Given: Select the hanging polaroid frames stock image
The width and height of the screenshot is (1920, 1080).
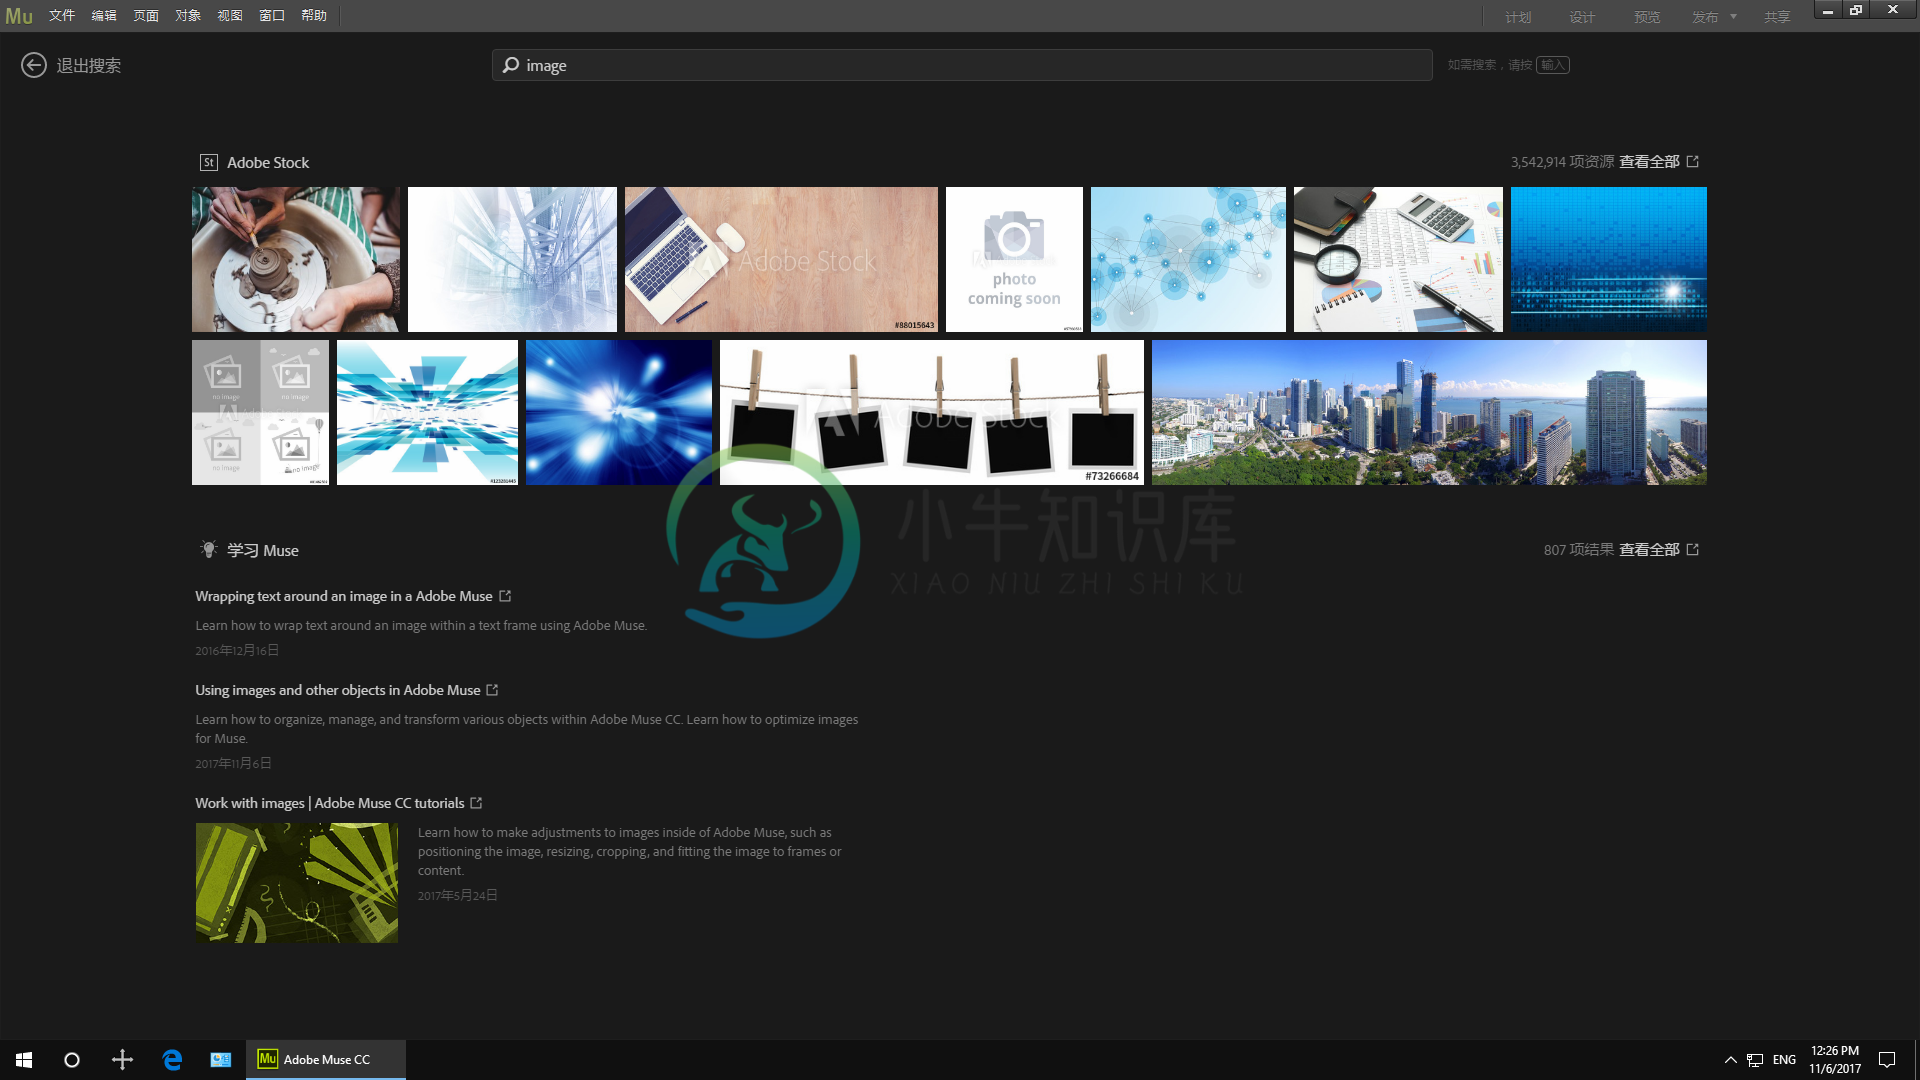Looking at the screenshot, I should [932, 412].
